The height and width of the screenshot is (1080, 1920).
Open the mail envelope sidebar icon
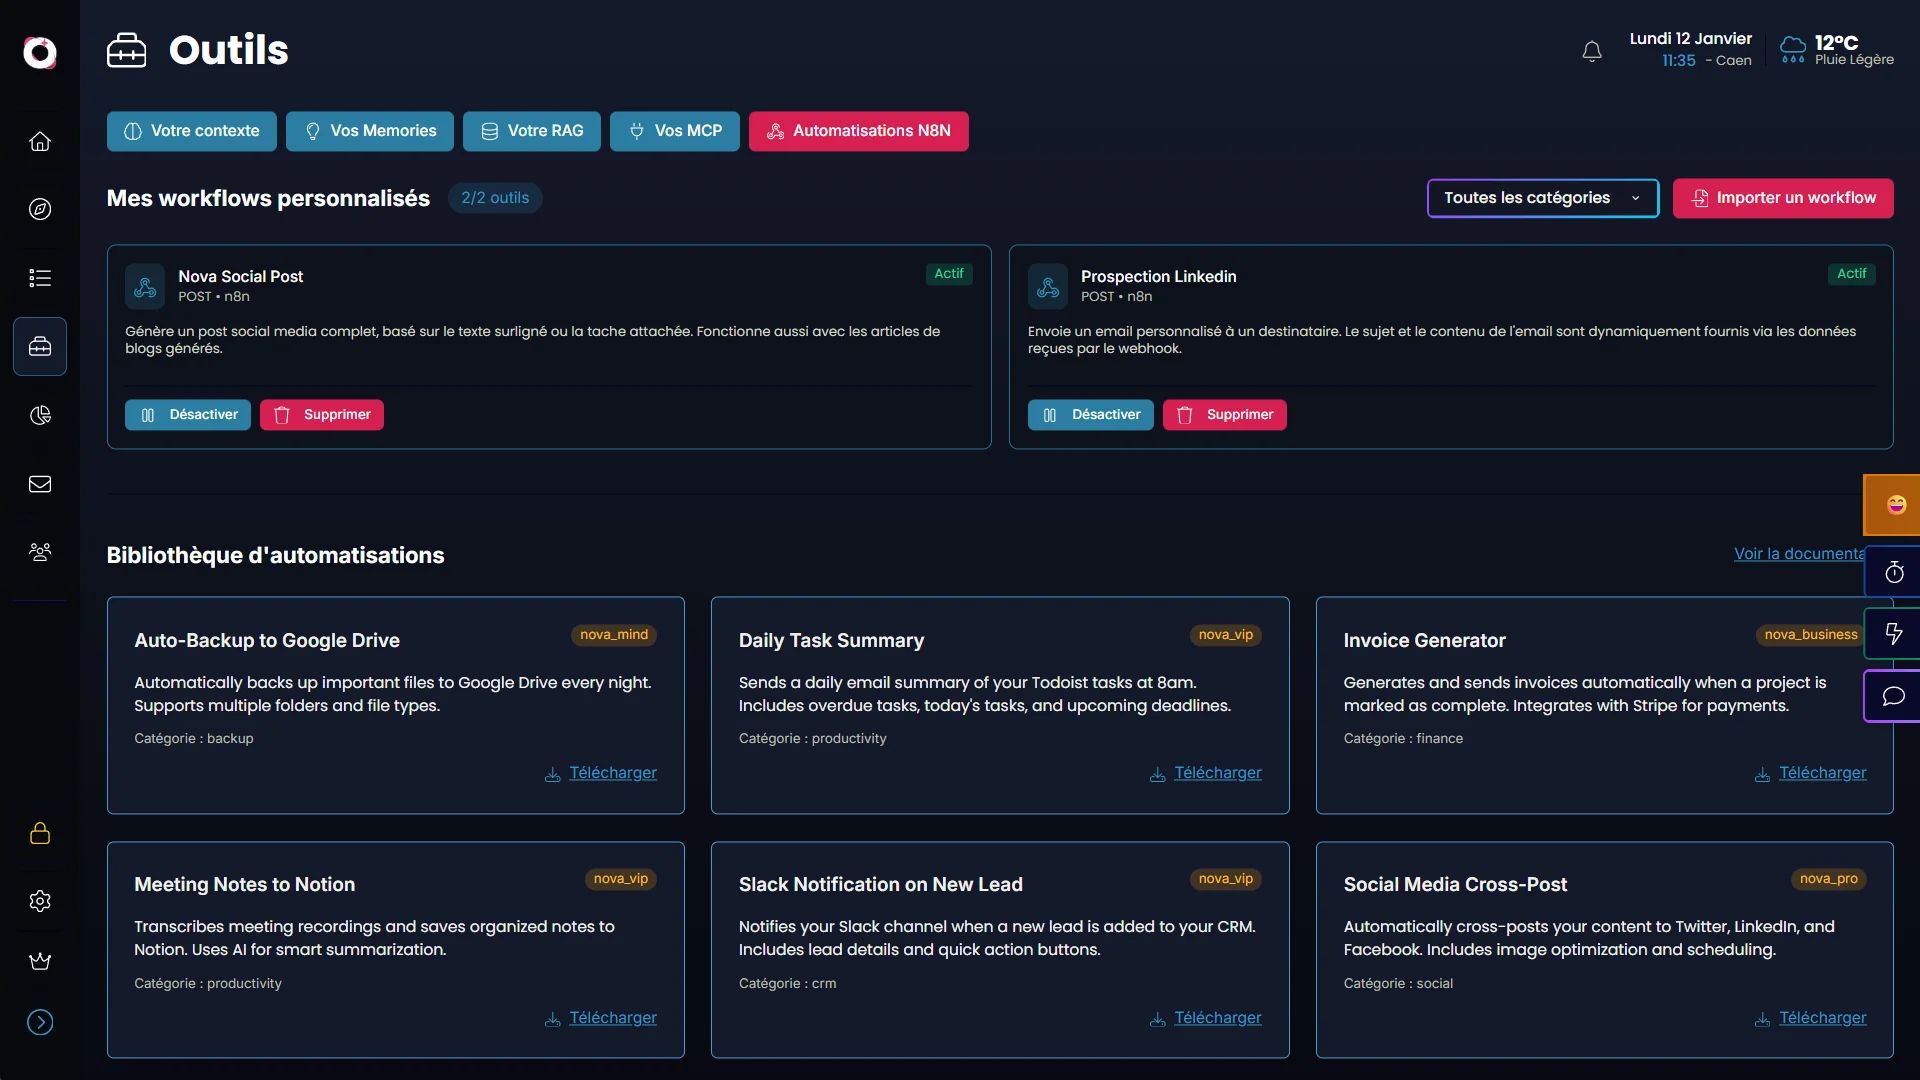pyautogui.click(x=40, y=484)
